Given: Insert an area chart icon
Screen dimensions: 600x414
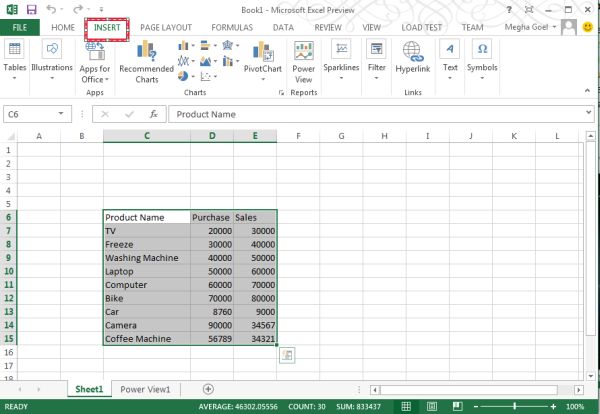Looking at the screenshot, I should tap(205, 61).
